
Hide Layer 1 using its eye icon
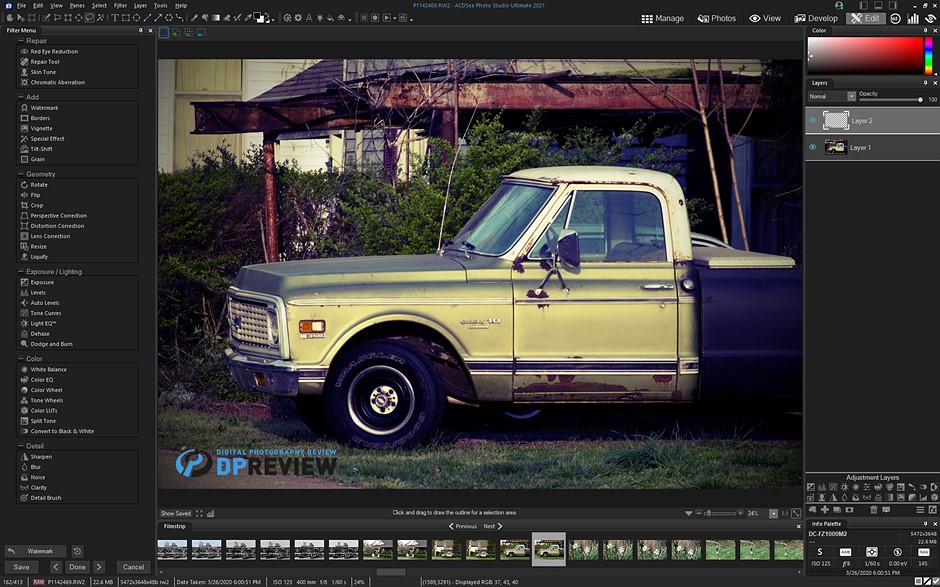pos(810,147)
